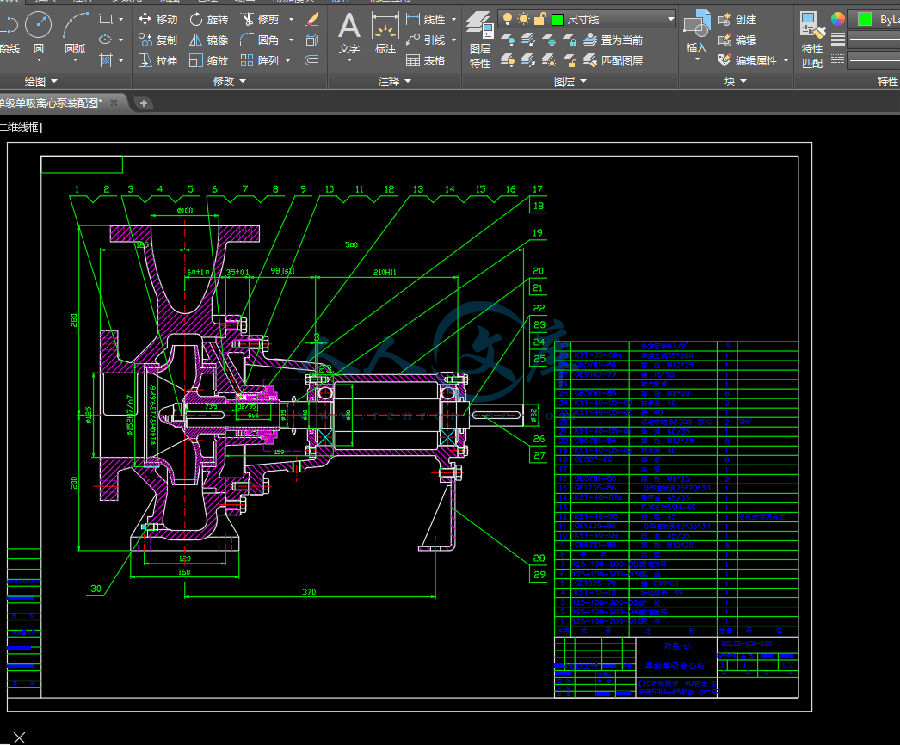Expand the Linear (线性) dimension dropdown
This screenshot has height=745, width=900.
(453, 20)
